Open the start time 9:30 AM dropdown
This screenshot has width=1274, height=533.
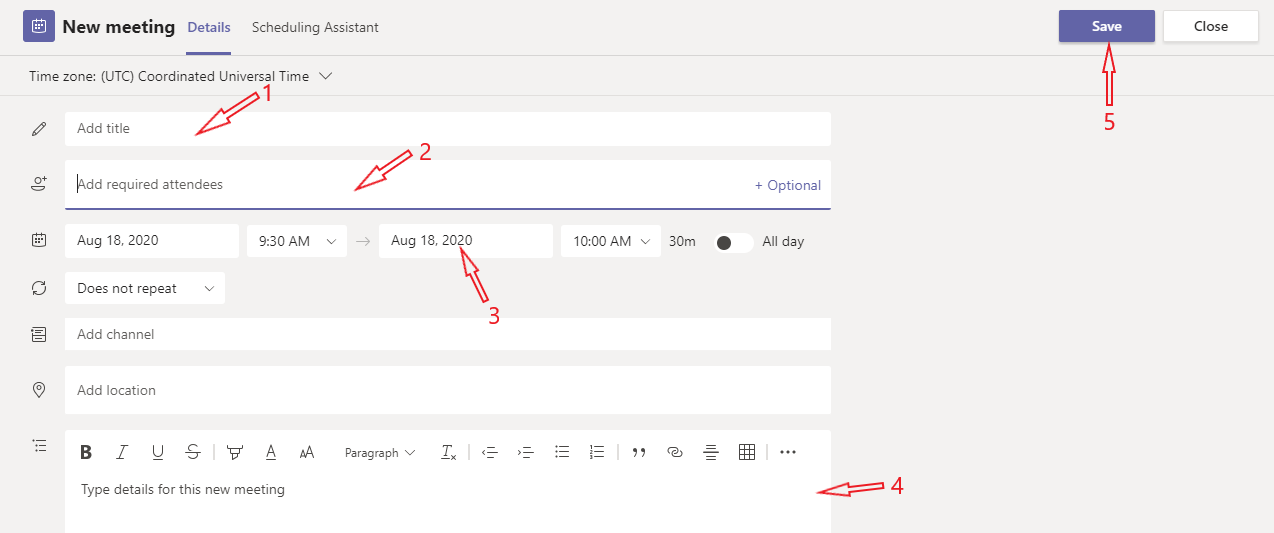[296, 241]
